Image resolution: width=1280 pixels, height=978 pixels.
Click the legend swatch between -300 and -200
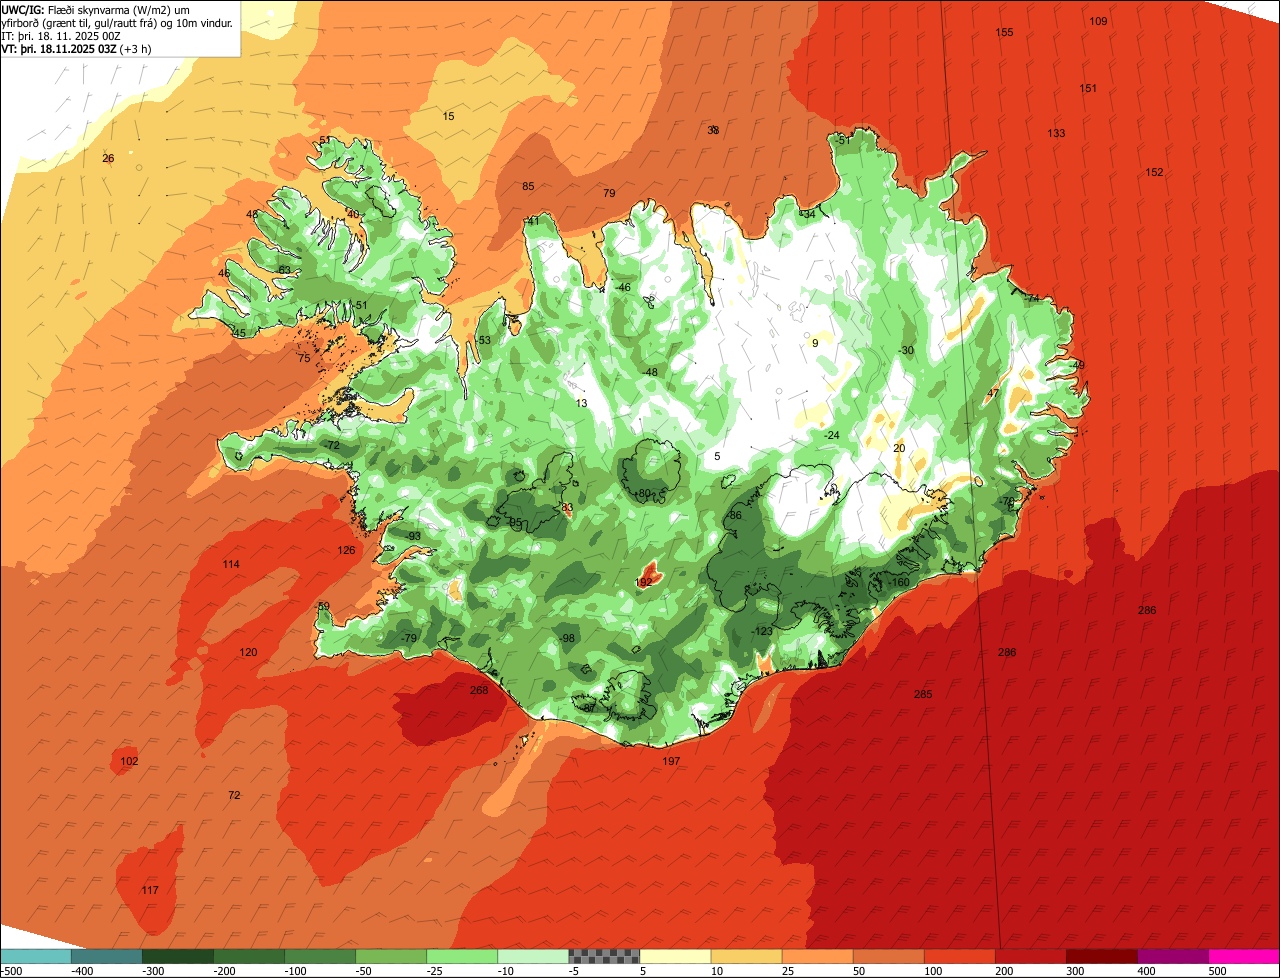point(178,955)
